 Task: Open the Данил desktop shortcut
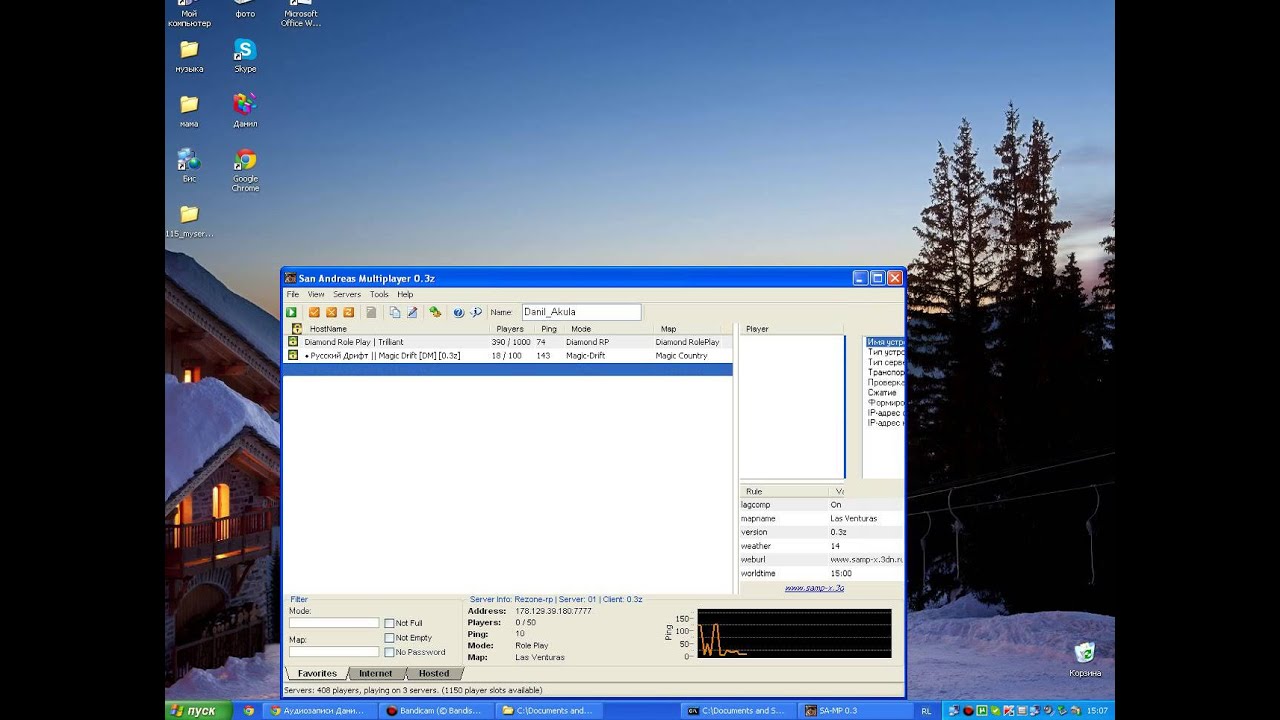point(245,110)
